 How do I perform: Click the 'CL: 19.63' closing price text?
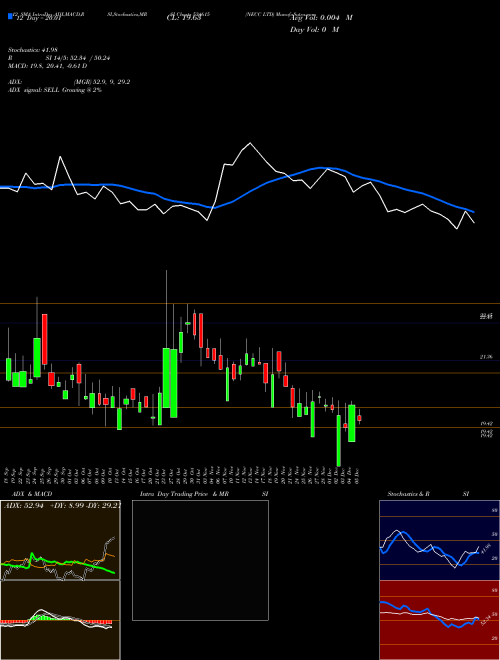[184, 18]
